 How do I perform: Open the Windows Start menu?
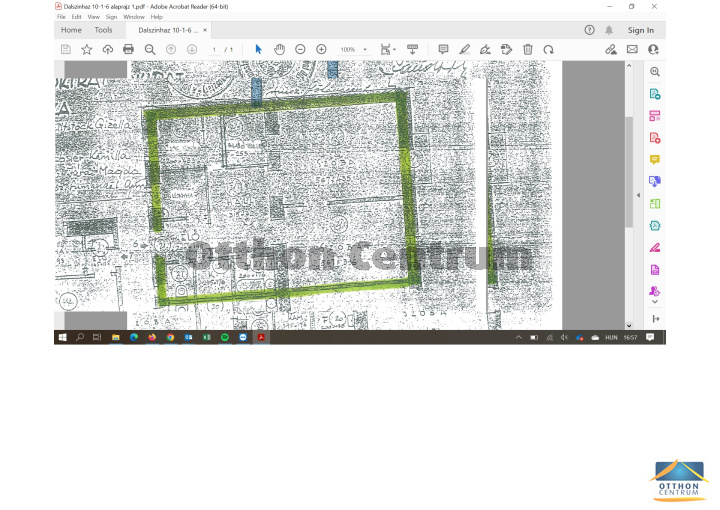pyautogui.click(x=63, y=337)
